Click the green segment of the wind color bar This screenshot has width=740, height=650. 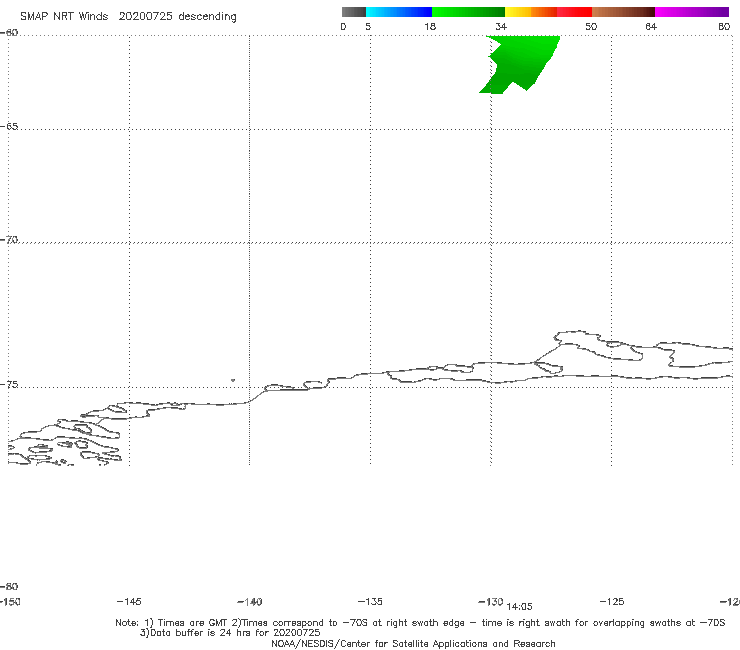click(468, 12)
